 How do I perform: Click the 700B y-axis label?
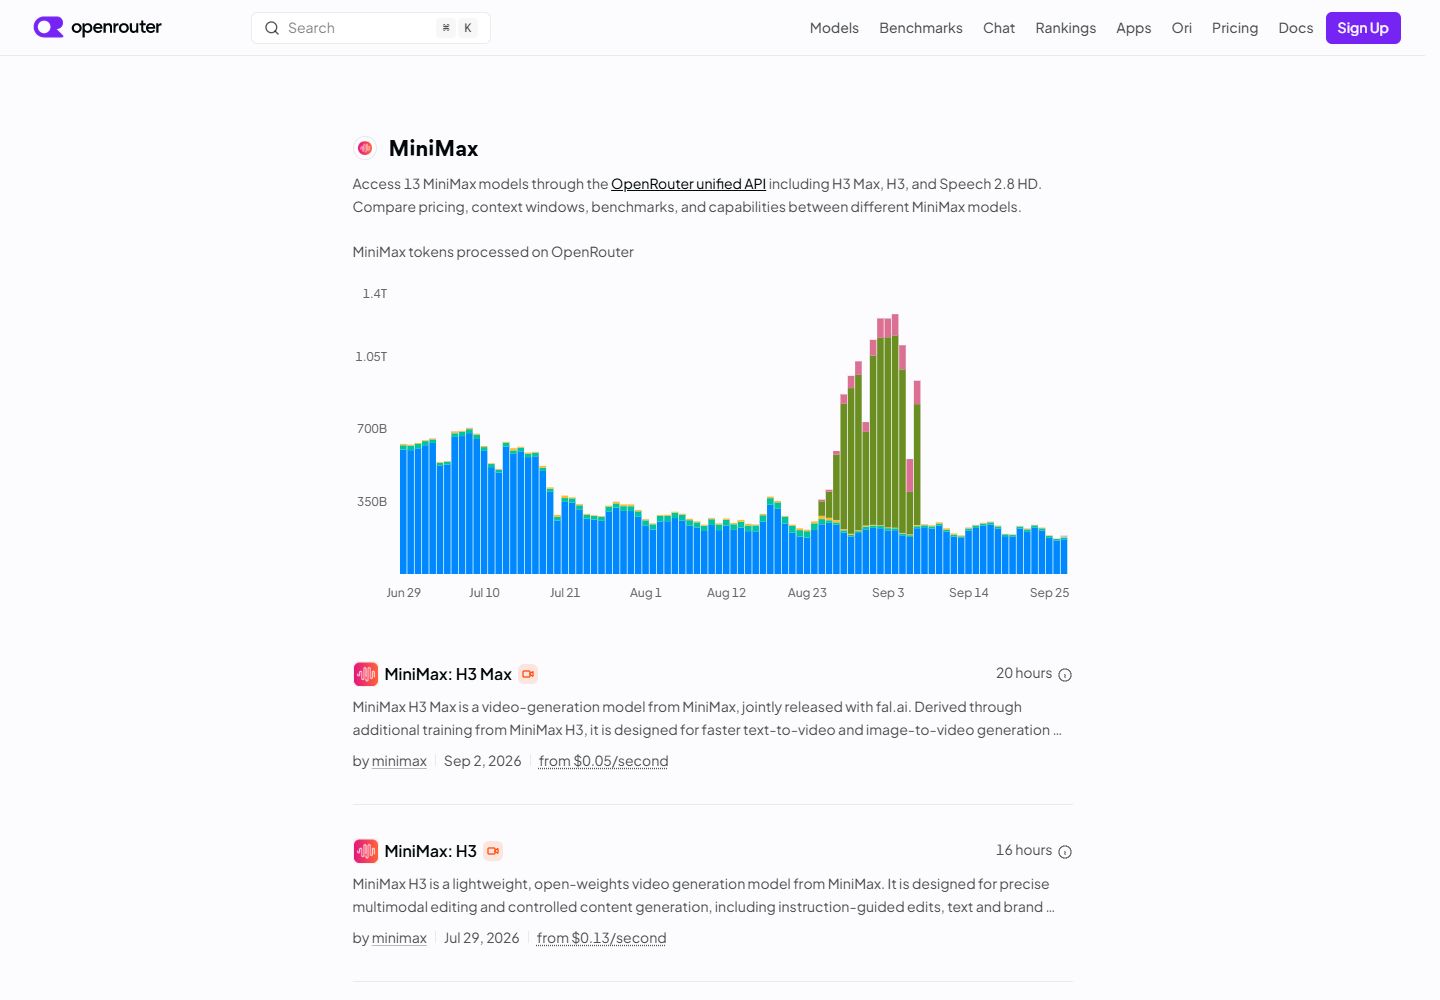372,429
